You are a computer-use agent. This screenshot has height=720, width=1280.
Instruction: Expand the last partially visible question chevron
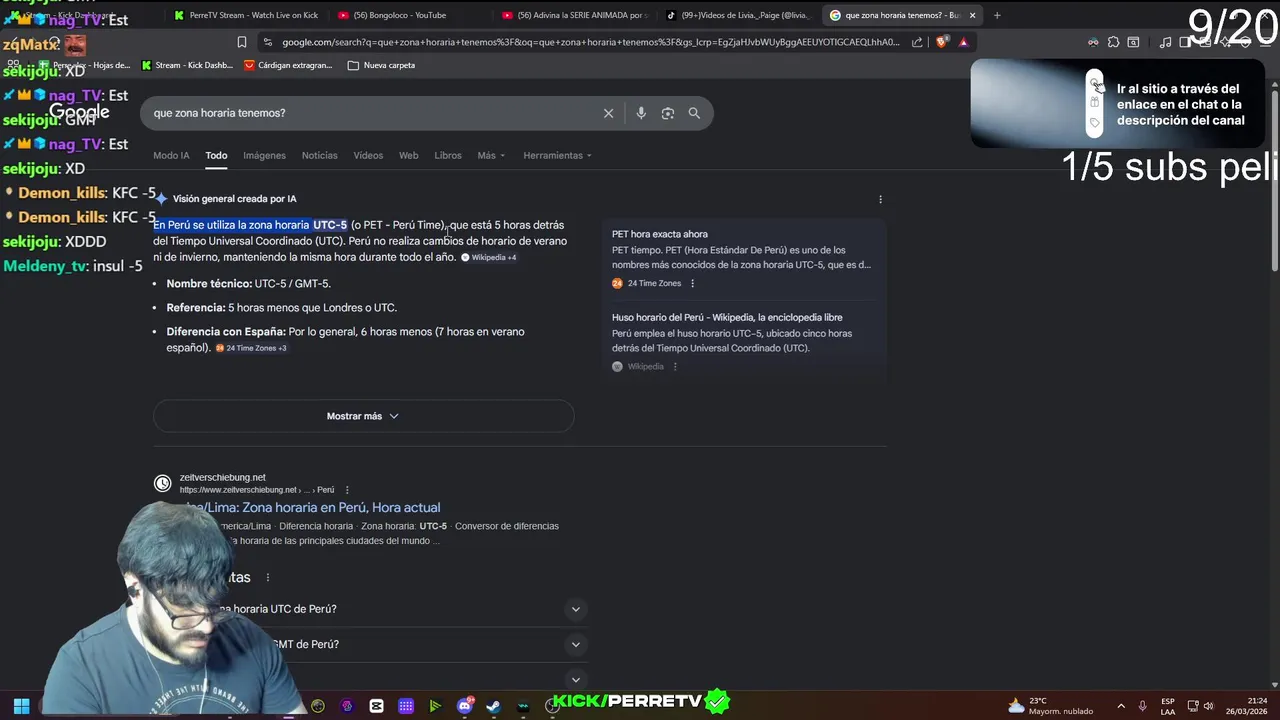(x=575, y=680)
